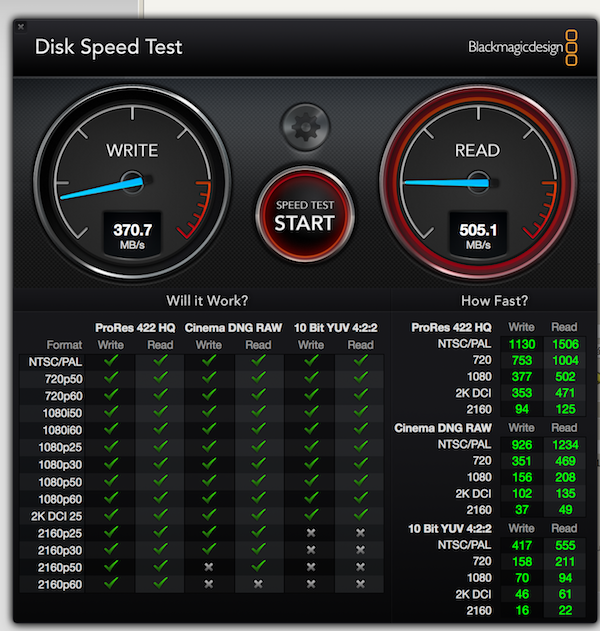Click 2160p25 ProRes 422 HQ read checkmark
The image size is (600, 631).
click(x=160, y=531)
